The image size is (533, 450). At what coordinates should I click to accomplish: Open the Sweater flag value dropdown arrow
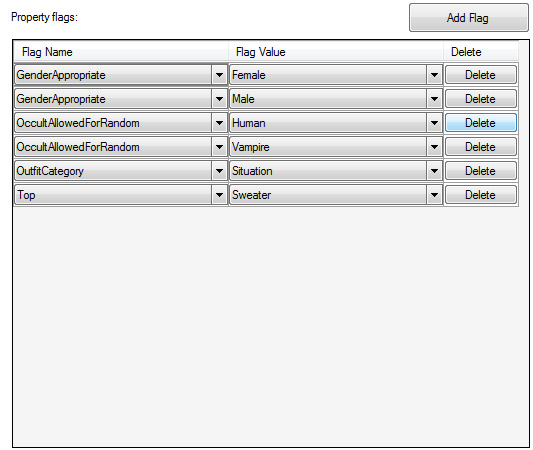(434, 195)
